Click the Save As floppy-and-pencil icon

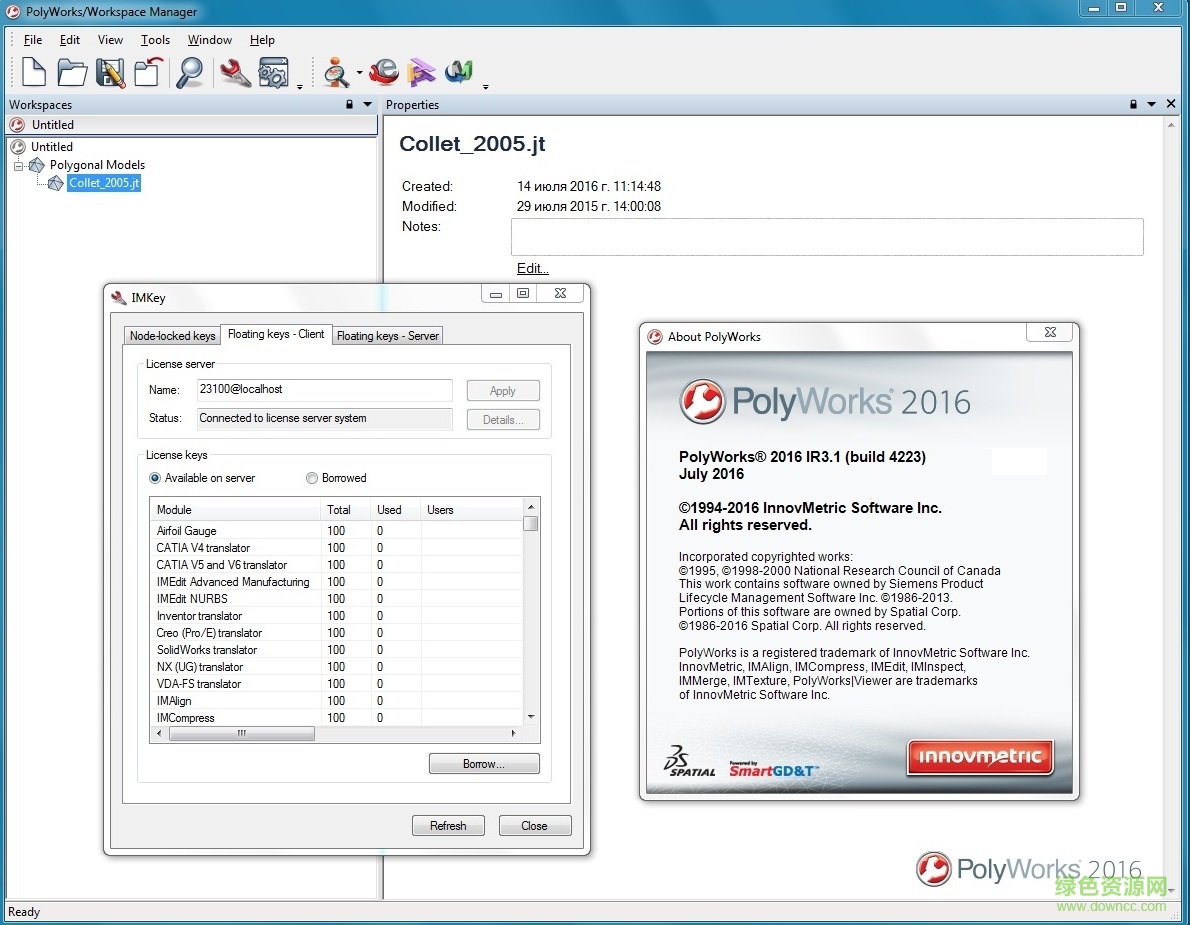[110, 72]
